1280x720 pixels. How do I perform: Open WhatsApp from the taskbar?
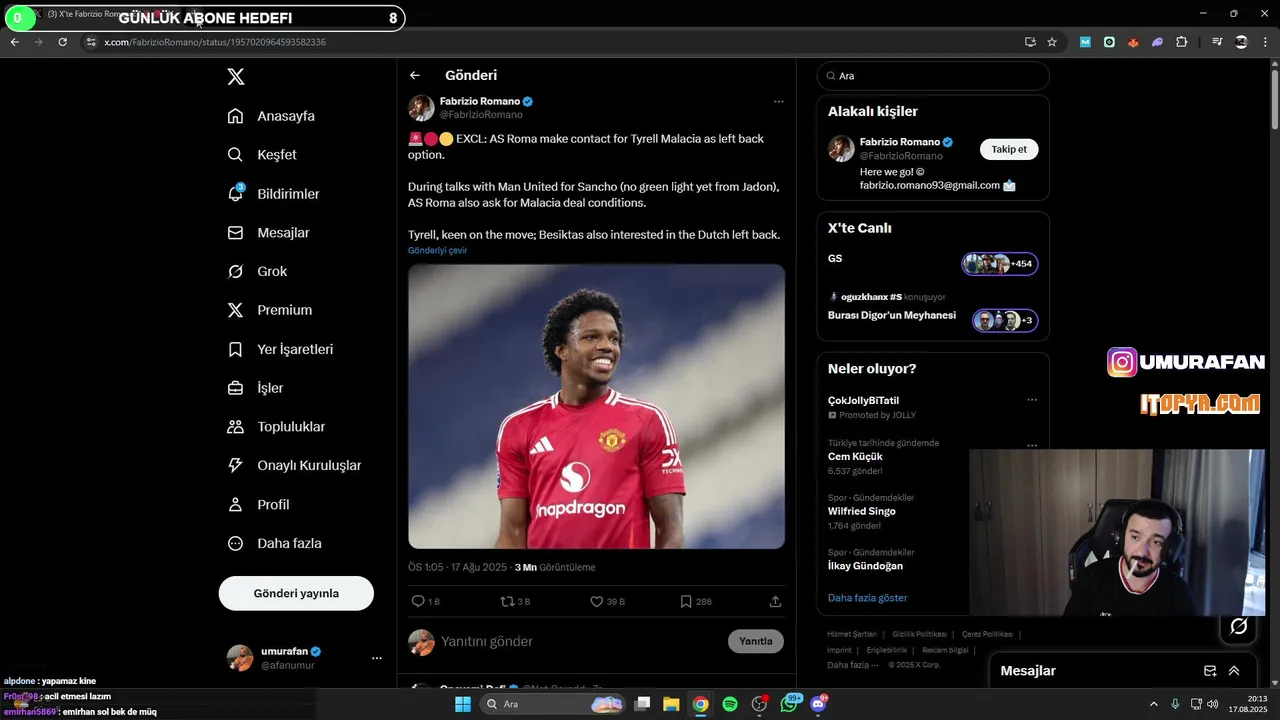click(x=790, y=704)
